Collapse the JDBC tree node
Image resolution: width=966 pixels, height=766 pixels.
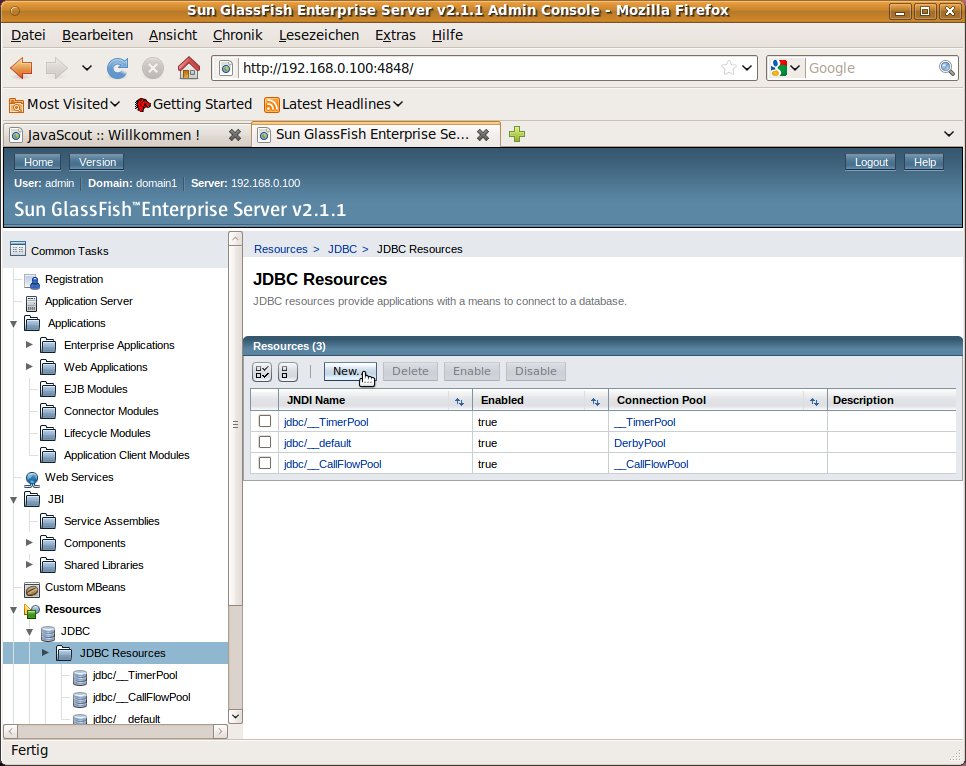[29, 632]
